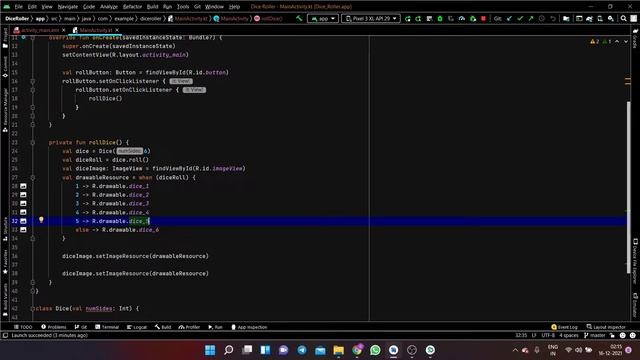Open the App Inspection tool window
The height and width of the screenshot is (360, 640).
tap(249, 327)
